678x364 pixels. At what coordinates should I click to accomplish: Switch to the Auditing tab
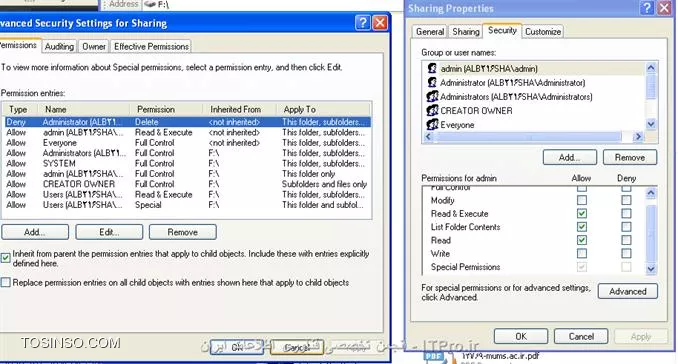[59, 46]
